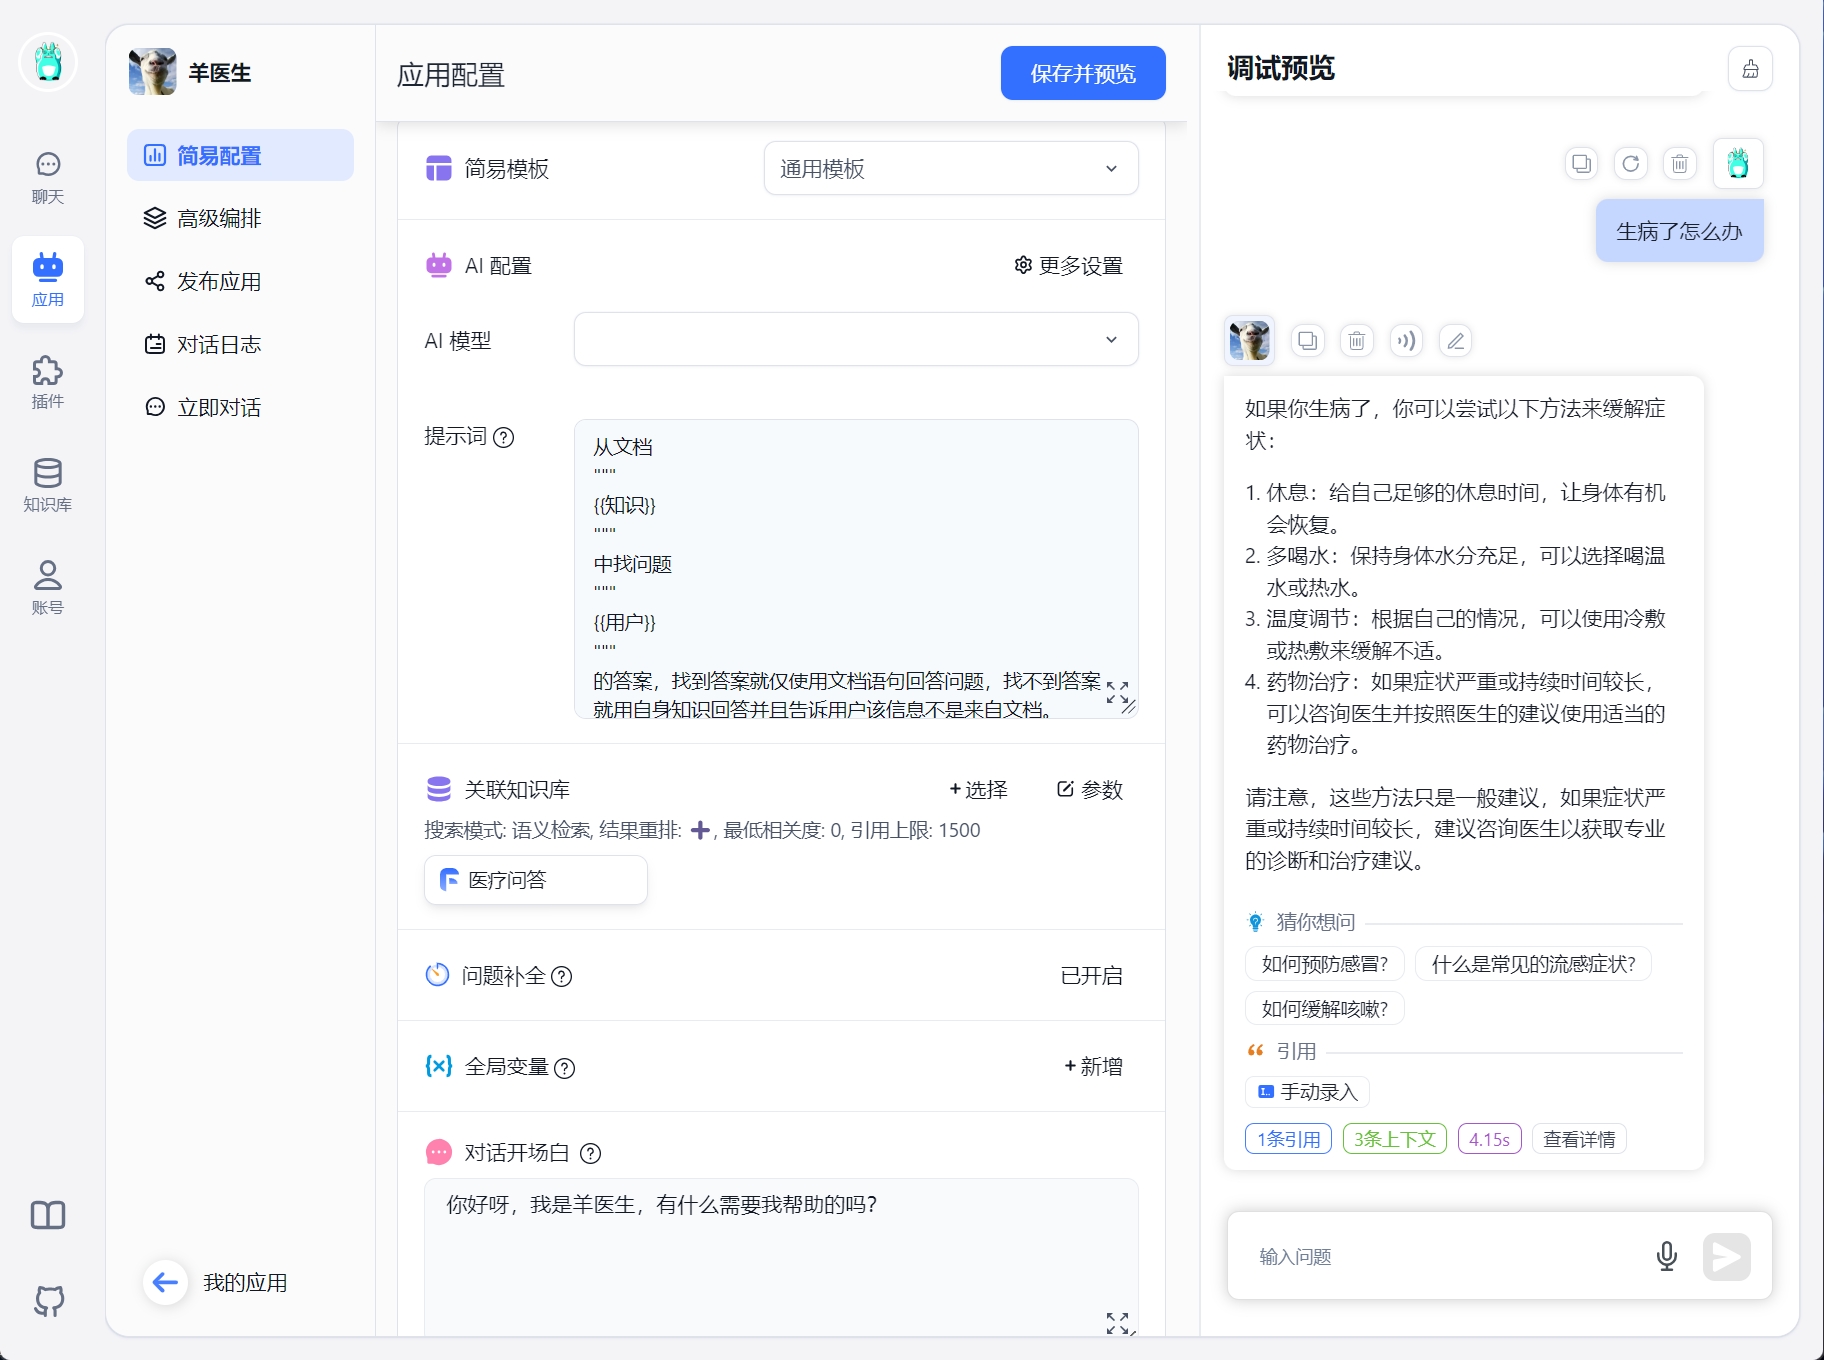This screenshot has width=1824, height=1360.
Task: Click the user avatar in debug preview
Action: tap(1738, 163)
